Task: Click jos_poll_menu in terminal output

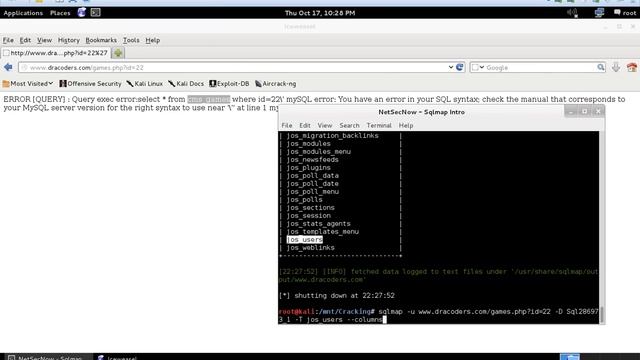Action: (x=312, y=191)
